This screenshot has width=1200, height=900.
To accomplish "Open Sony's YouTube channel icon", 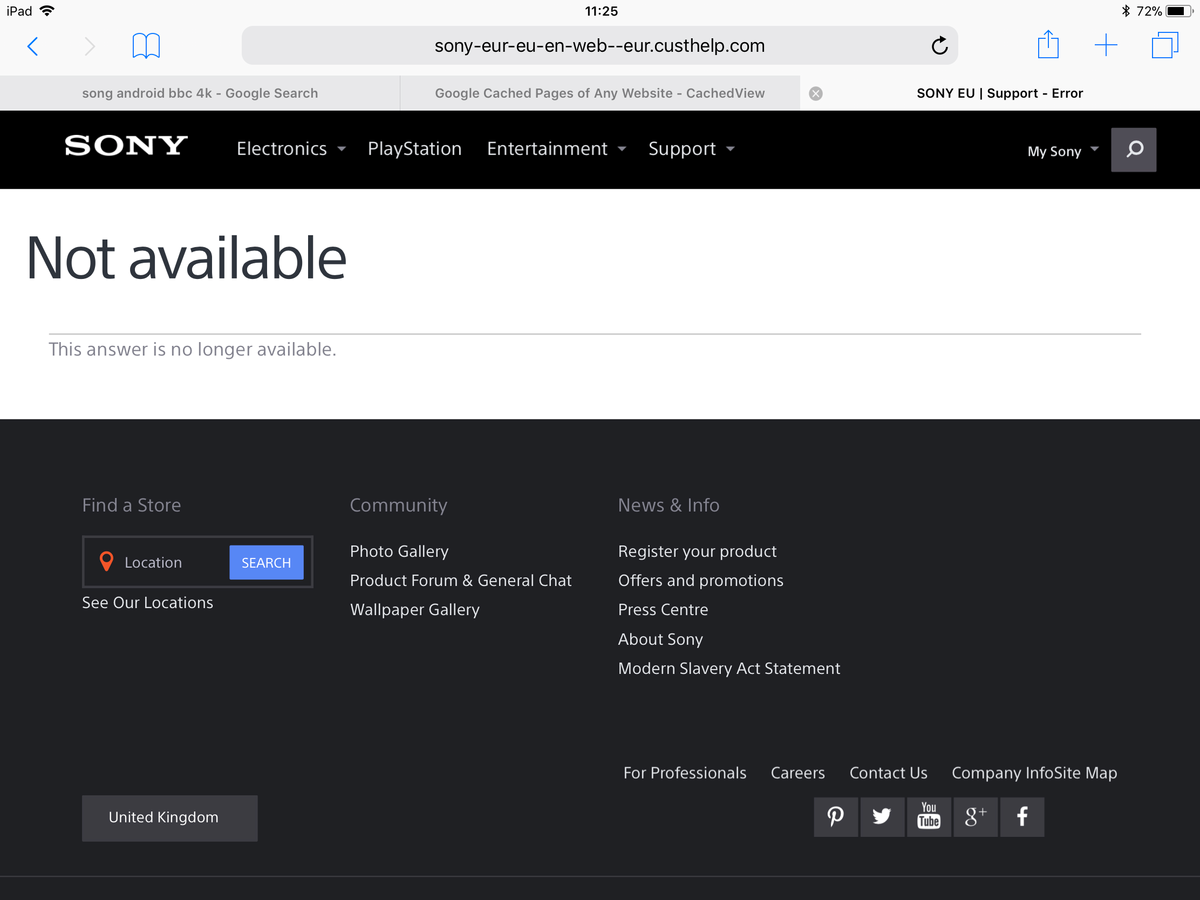I will tap(929, 817).
